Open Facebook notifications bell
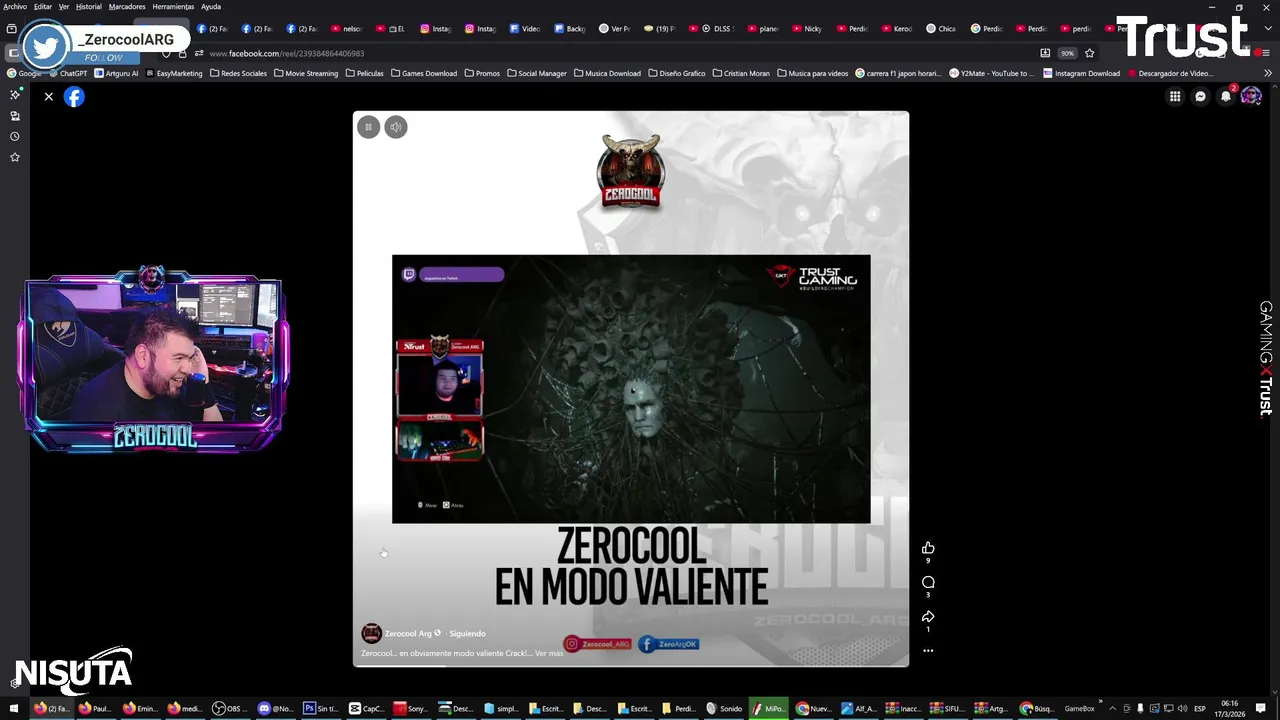The height and width of the screenshot is (720, 1280). pyautogui.click(x=1226, y=97)
